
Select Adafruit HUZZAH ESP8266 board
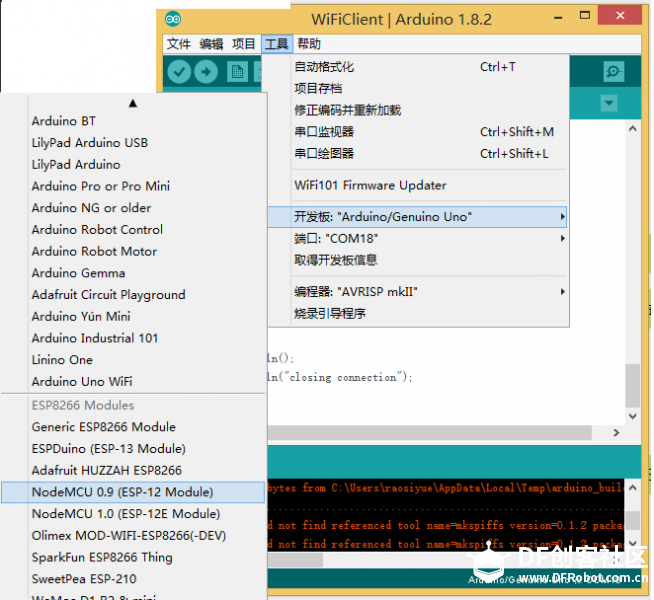point(133,470)
